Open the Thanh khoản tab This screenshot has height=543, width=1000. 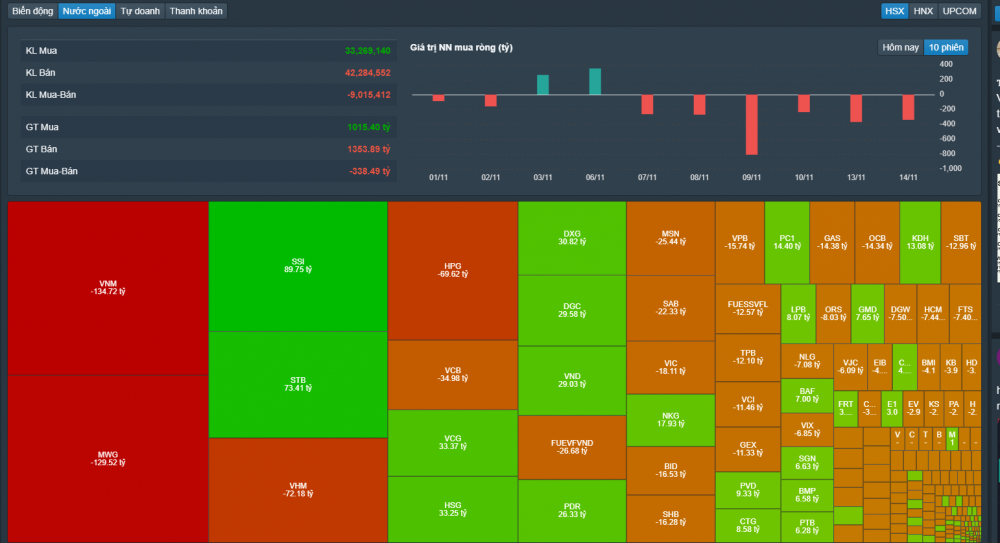196,11
